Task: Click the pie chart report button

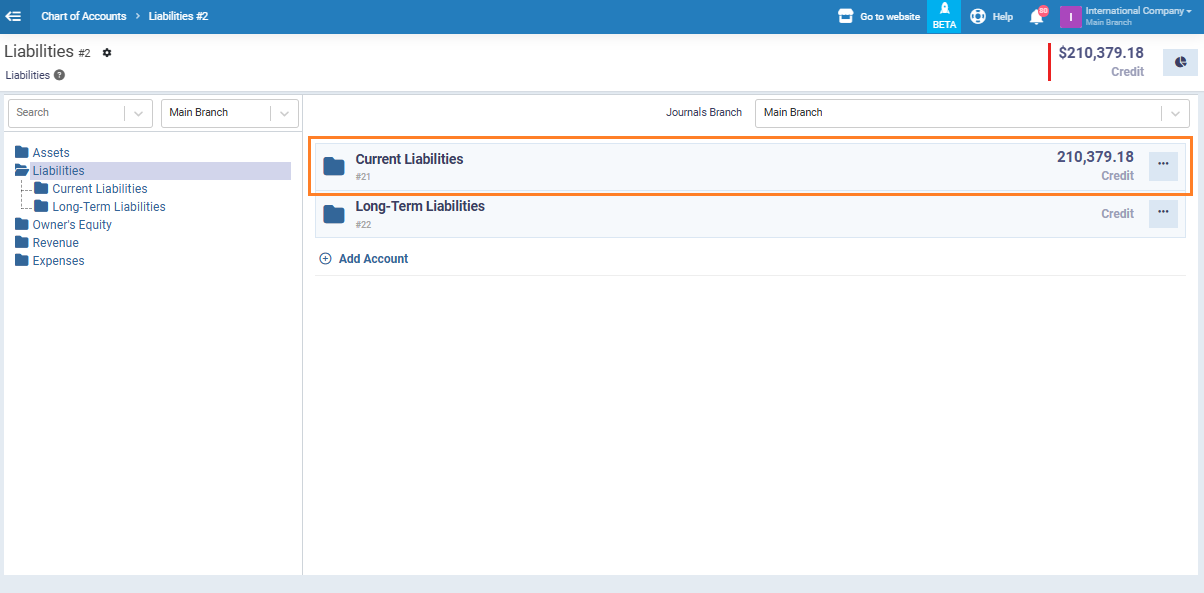Action: [1180, 62]
